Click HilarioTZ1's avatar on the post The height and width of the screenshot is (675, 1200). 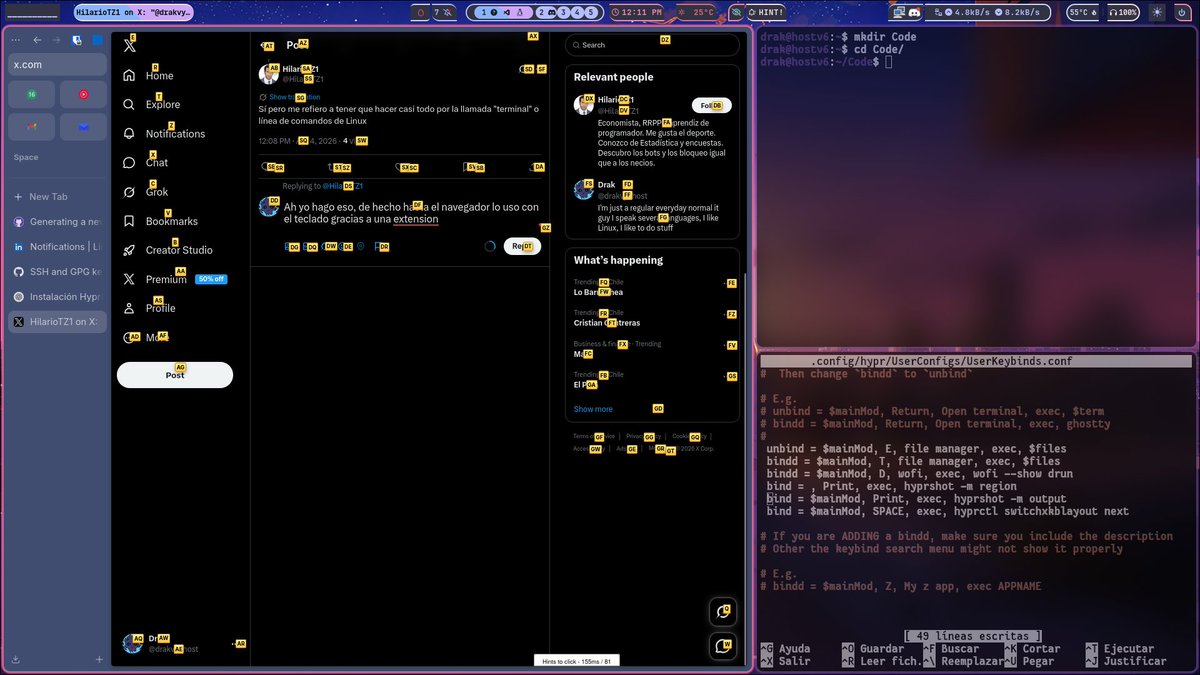(268, 74)
